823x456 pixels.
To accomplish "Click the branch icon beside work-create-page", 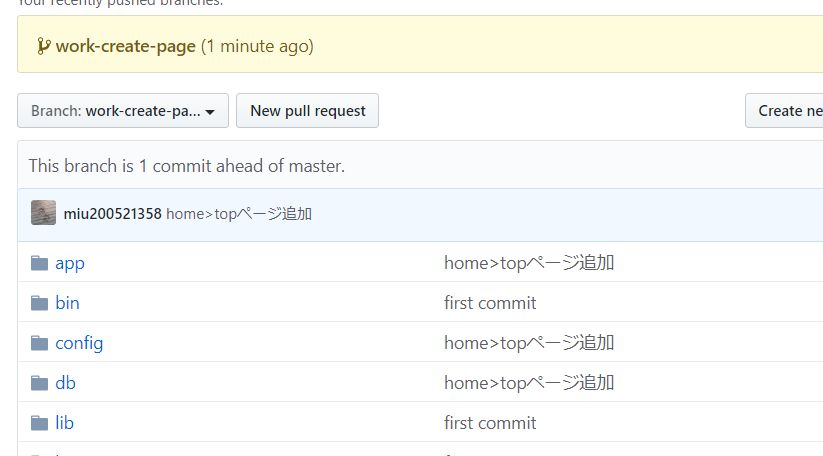I will 44,46.
